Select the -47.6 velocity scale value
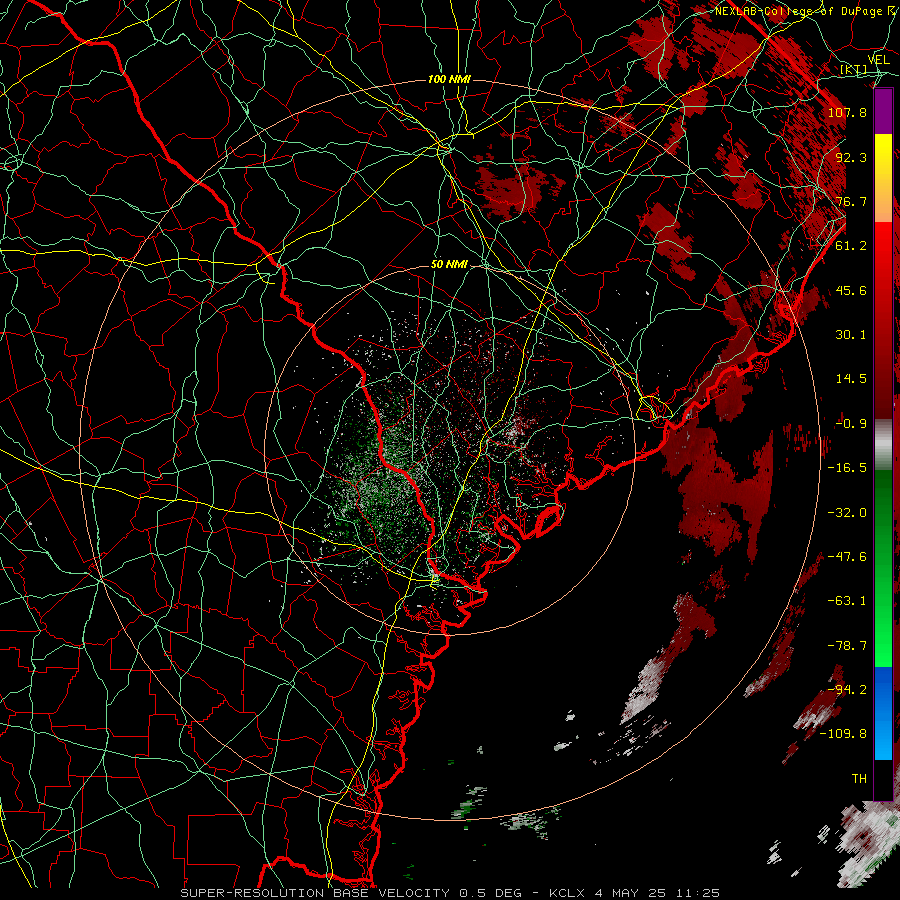The image size is (900, 900). pos(847,557)
